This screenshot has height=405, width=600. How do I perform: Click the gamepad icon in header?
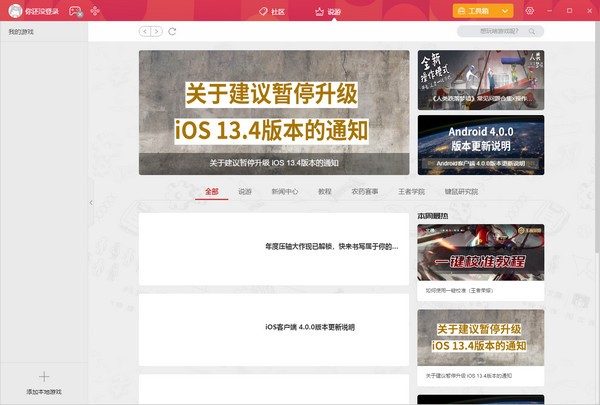(75, 11)
